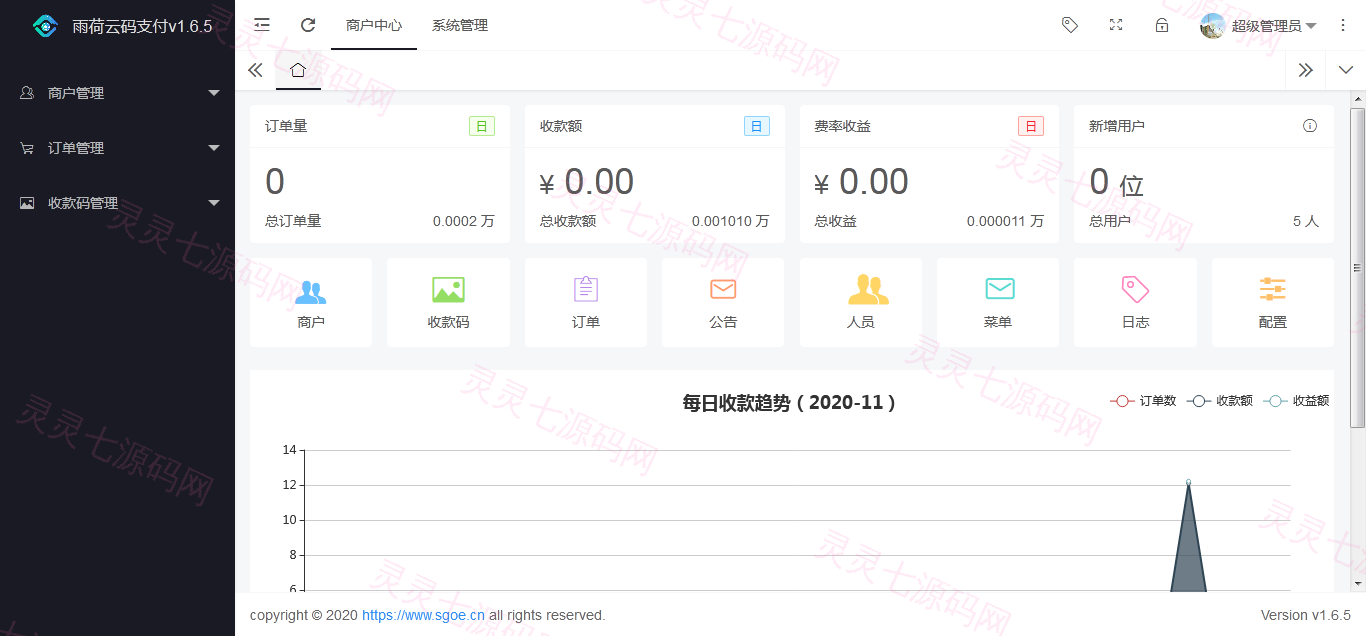Open the tab options down-chevron dropdown
Screen dimensions: 1366x636
coord(1346,70)
